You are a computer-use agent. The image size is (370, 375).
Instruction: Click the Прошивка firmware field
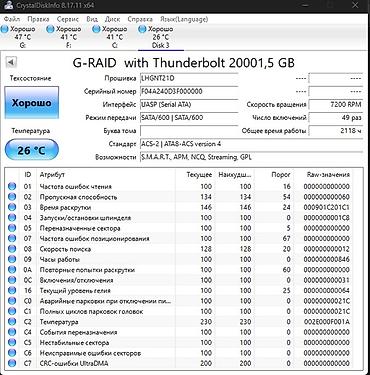pyautogui.click(x=189, y=78)
